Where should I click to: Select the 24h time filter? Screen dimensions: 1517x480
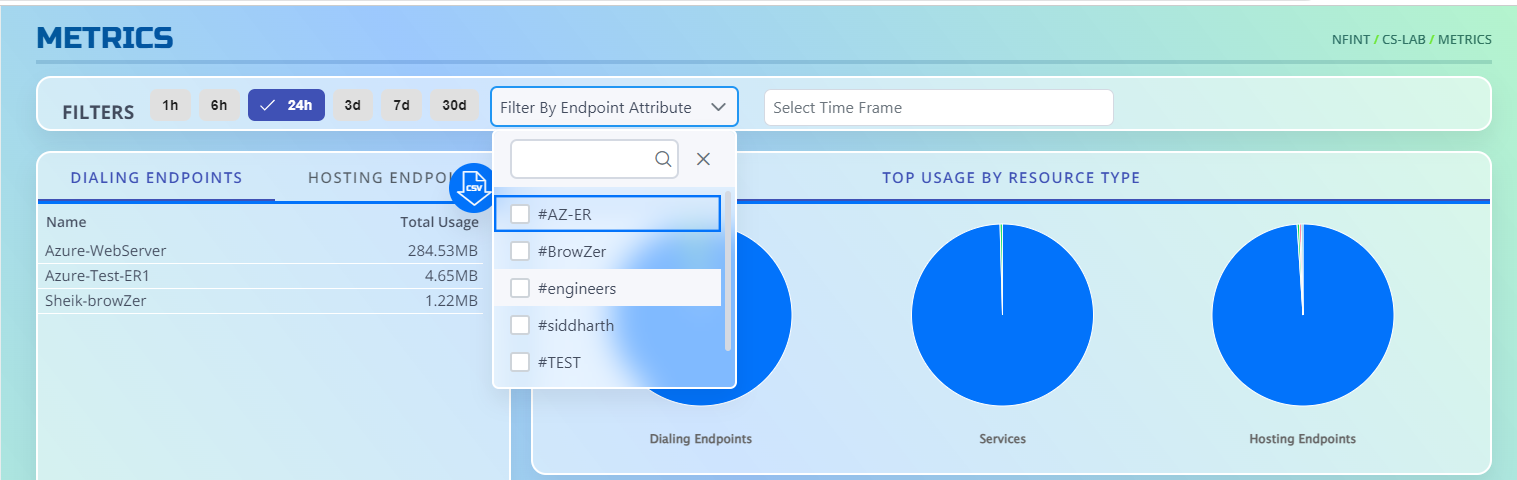coord(286,105)
